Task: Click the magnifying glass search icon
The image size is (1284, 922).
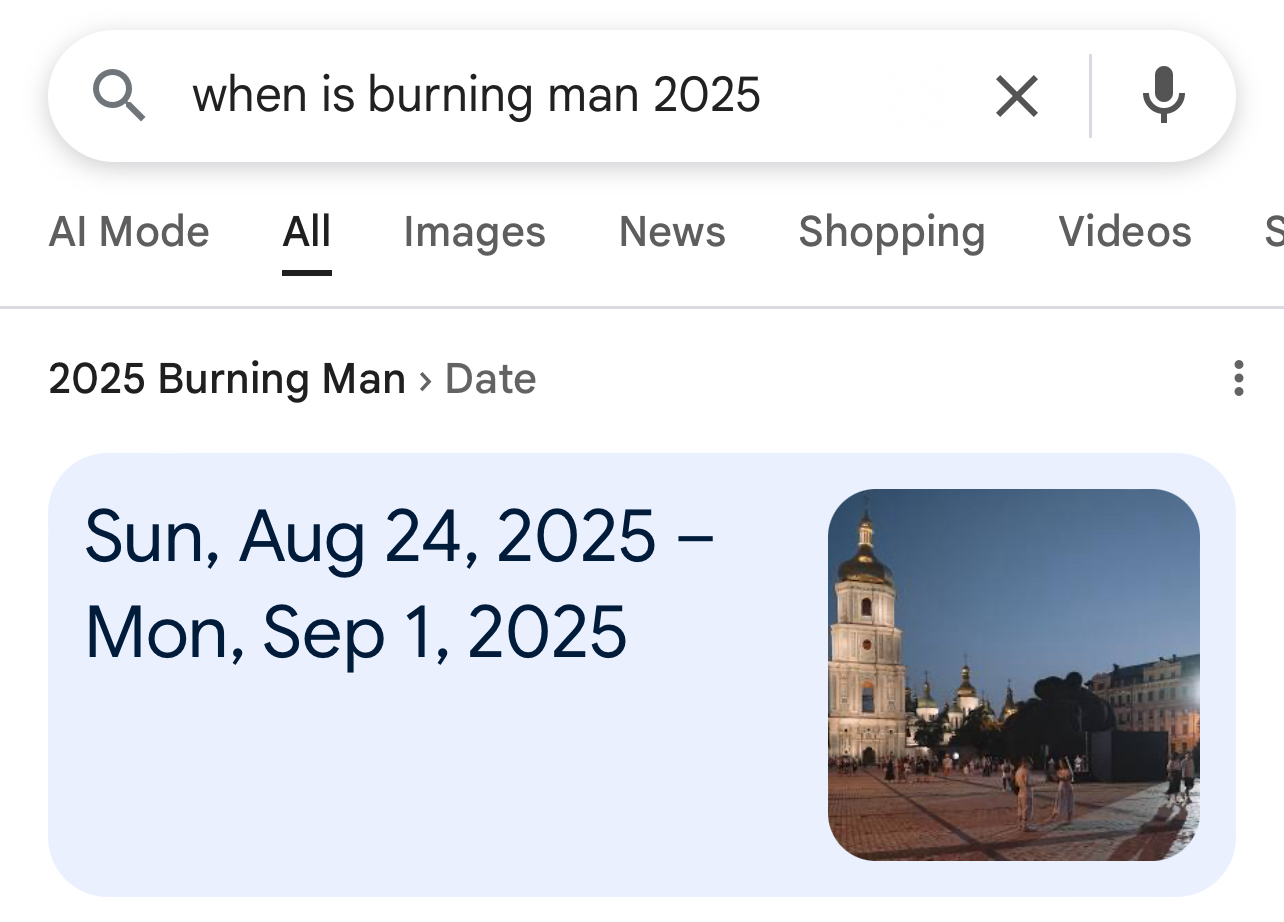Action: (x=119, y=96)
